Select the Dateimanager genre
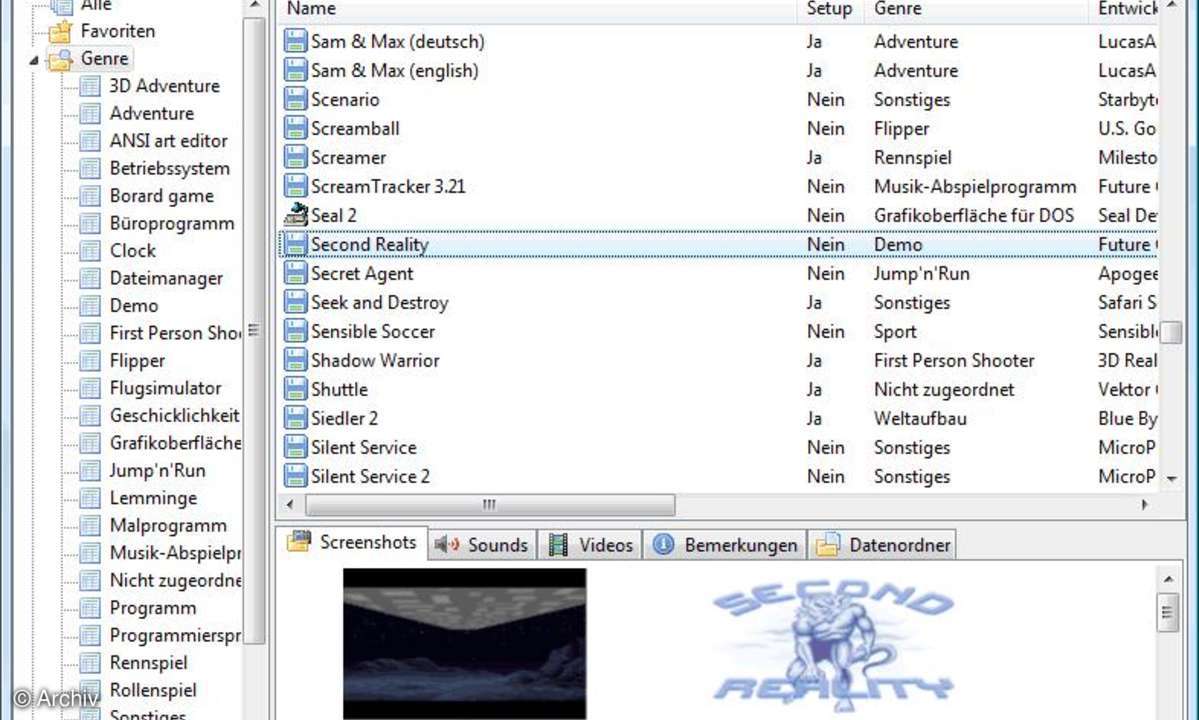This screenshot has height=720, width=1199. tap(166, 278)
